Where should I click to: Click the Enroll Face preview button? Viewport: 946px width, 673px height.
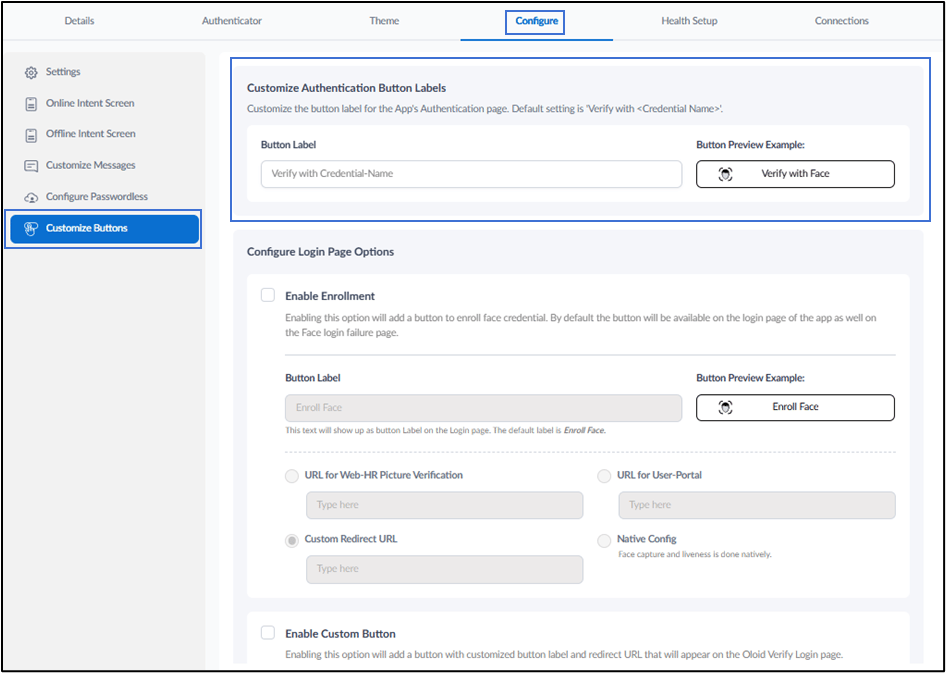click(x=795, y=408)
